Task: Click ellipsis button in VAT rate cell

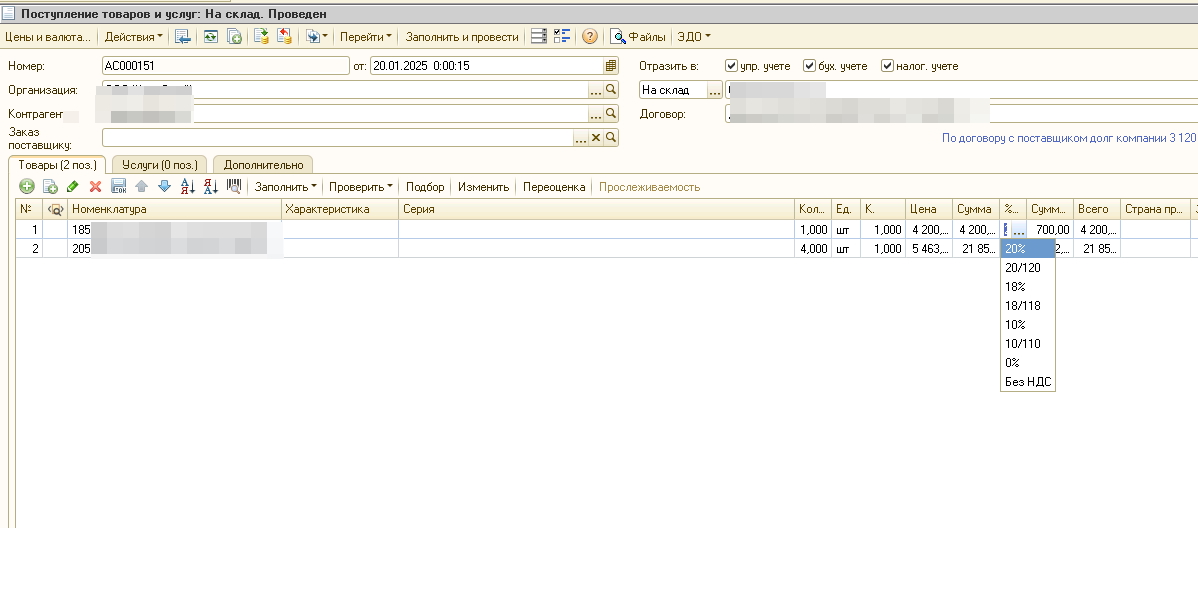Action: click(1018, 229)
